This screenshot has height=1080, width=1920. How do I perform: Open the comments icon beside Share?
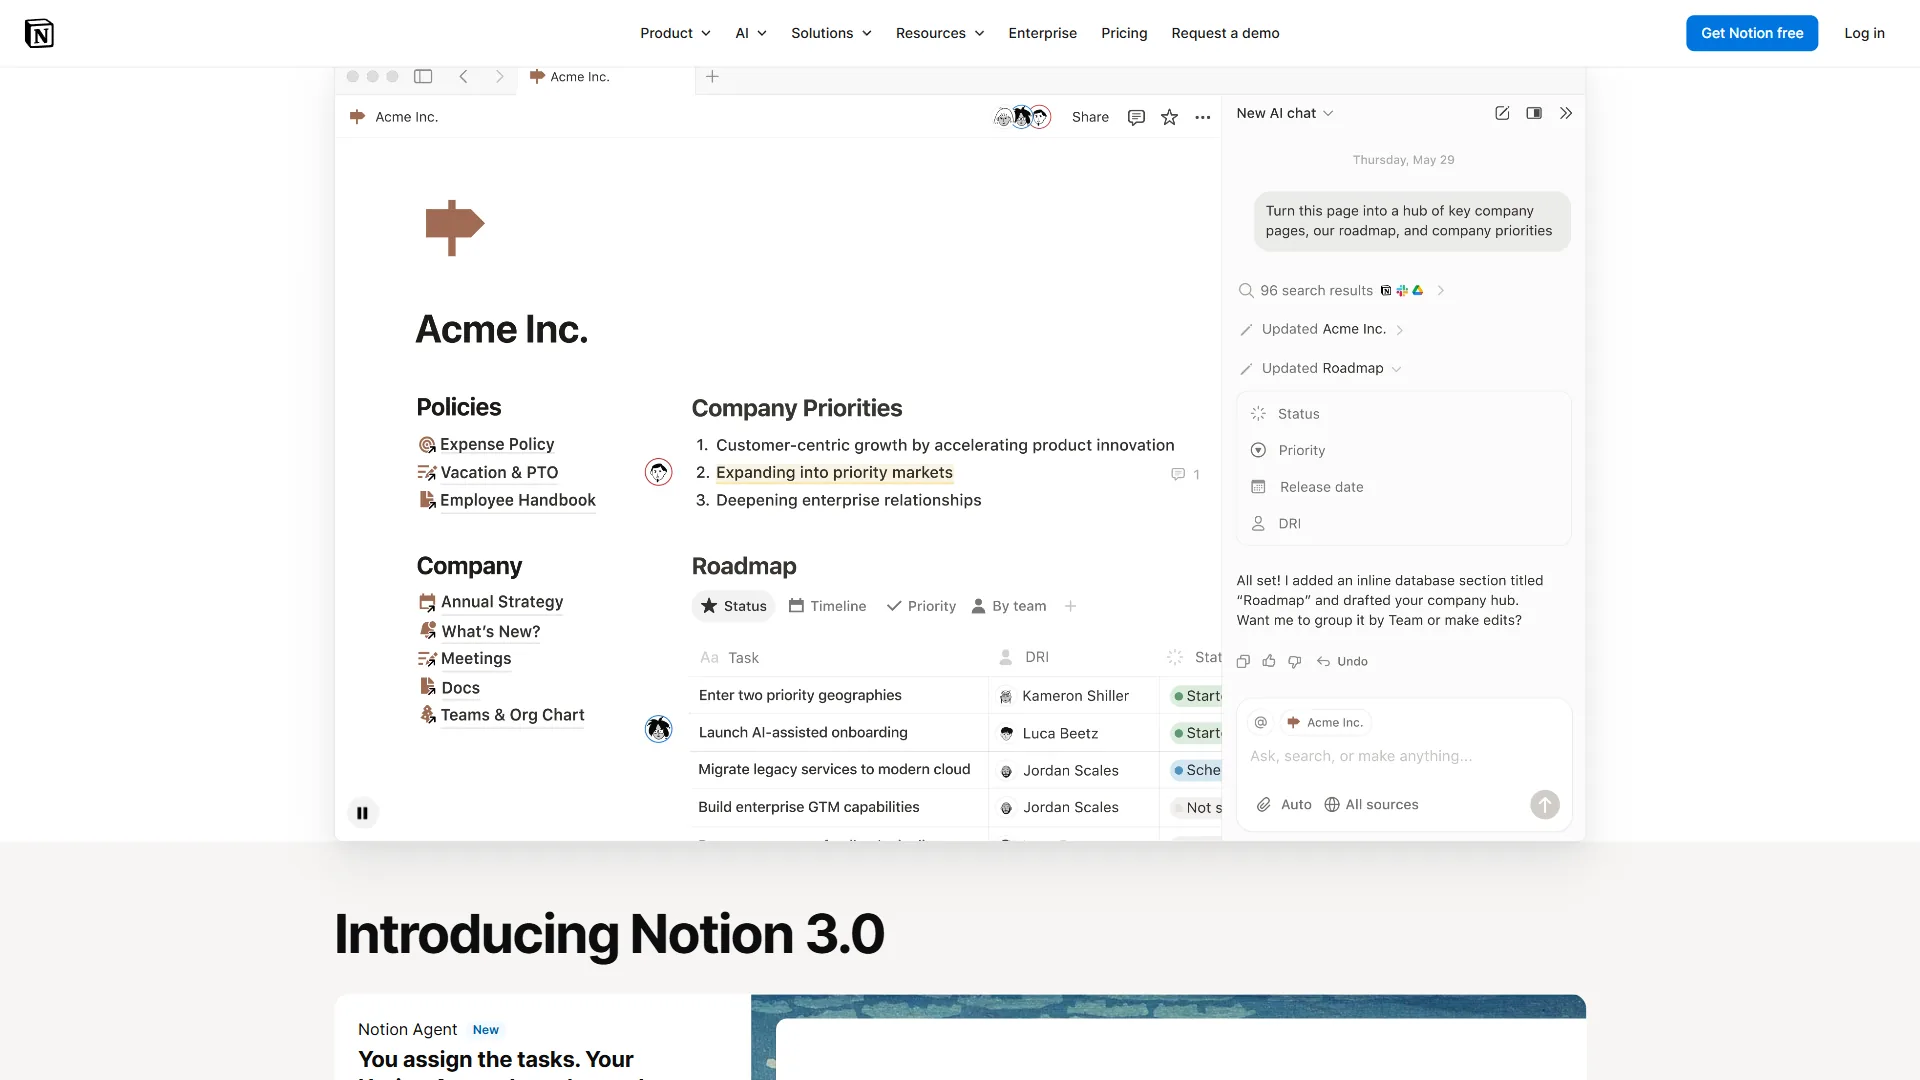[x=1136, y=117]
